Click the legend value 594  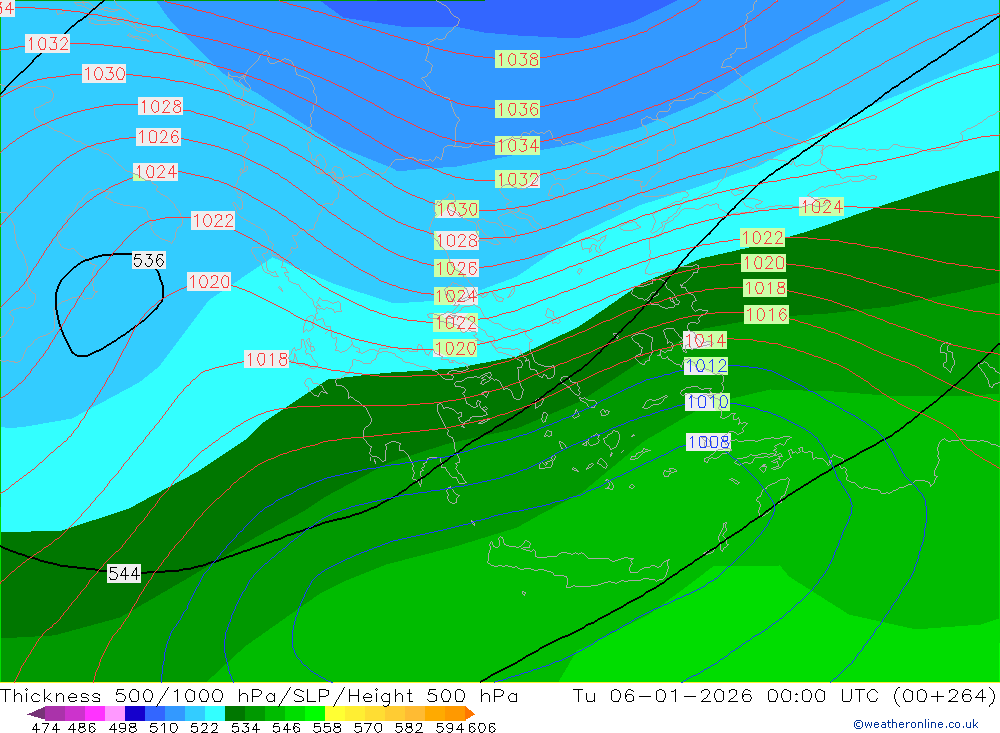449,727
